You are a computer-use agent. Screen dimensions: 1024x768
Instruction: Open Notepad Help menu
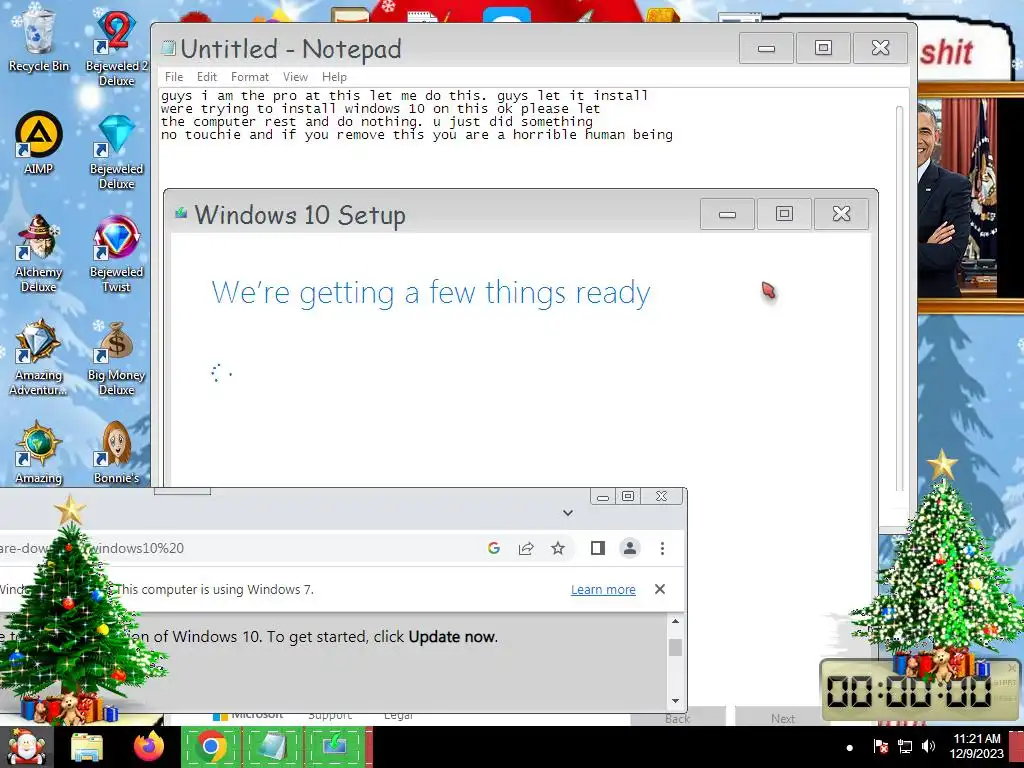[334, 76]
